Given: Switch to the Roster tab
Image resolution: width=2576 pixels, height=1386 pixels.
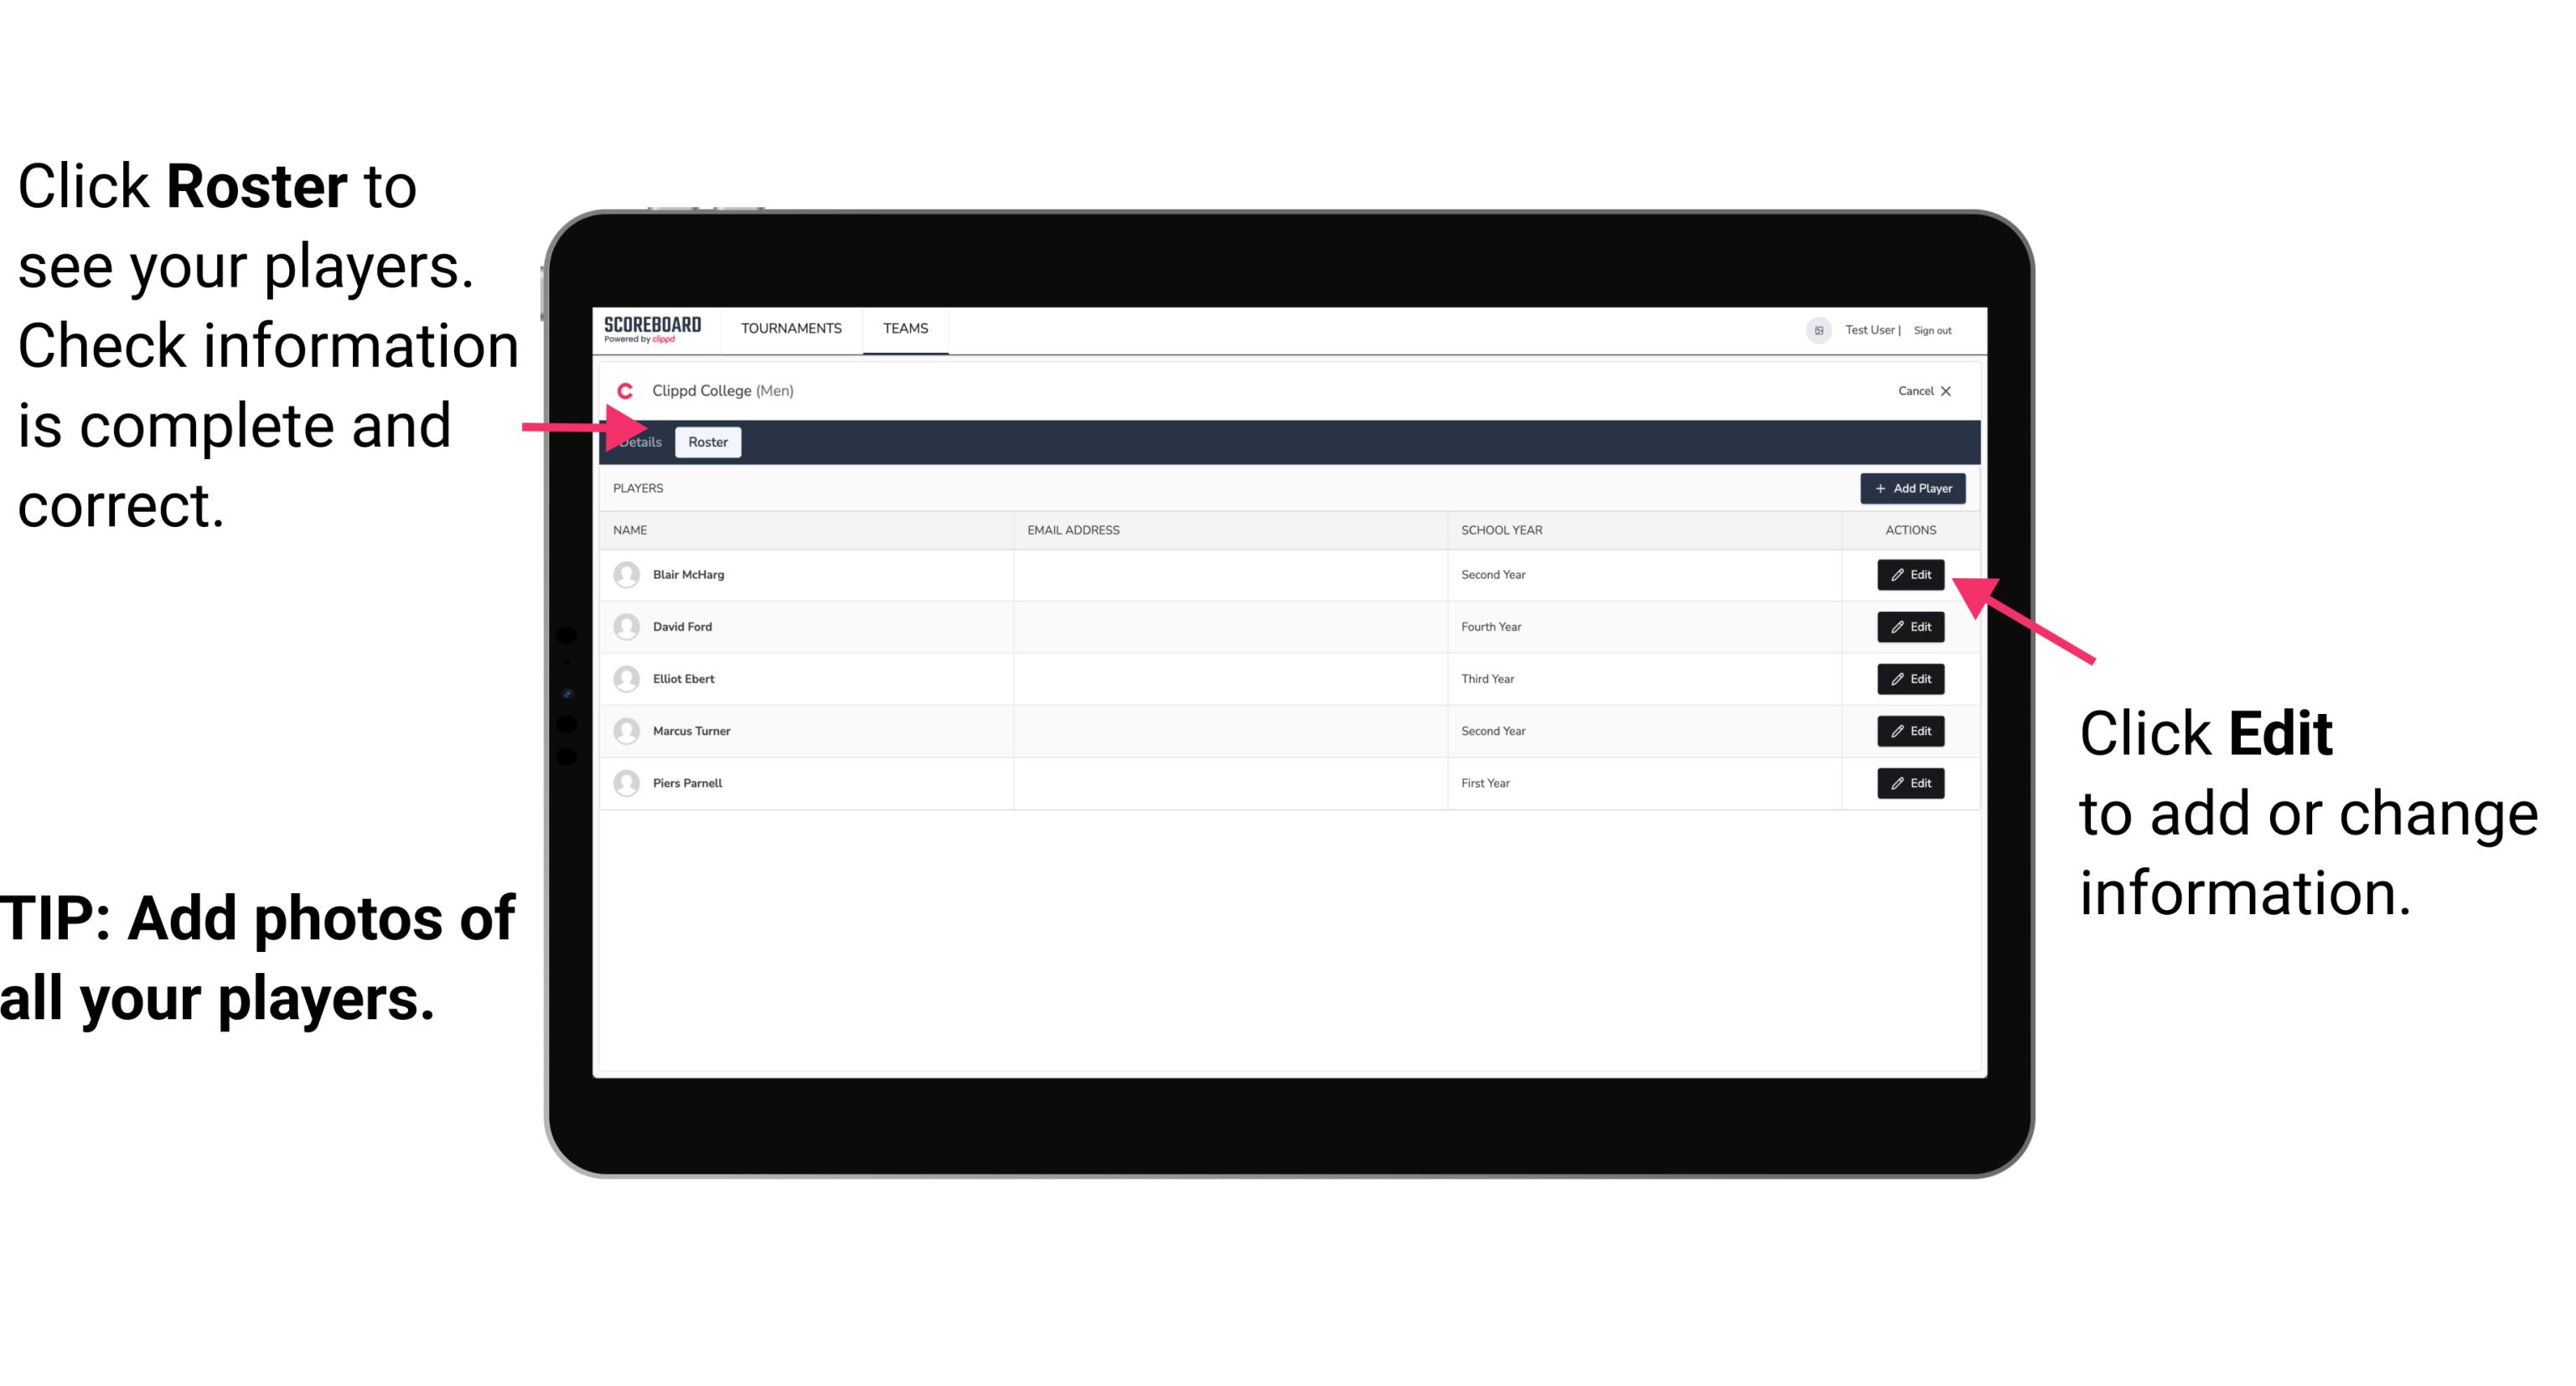Looking at the screenshot, I should pyautogui.click(x=705, y=442).
